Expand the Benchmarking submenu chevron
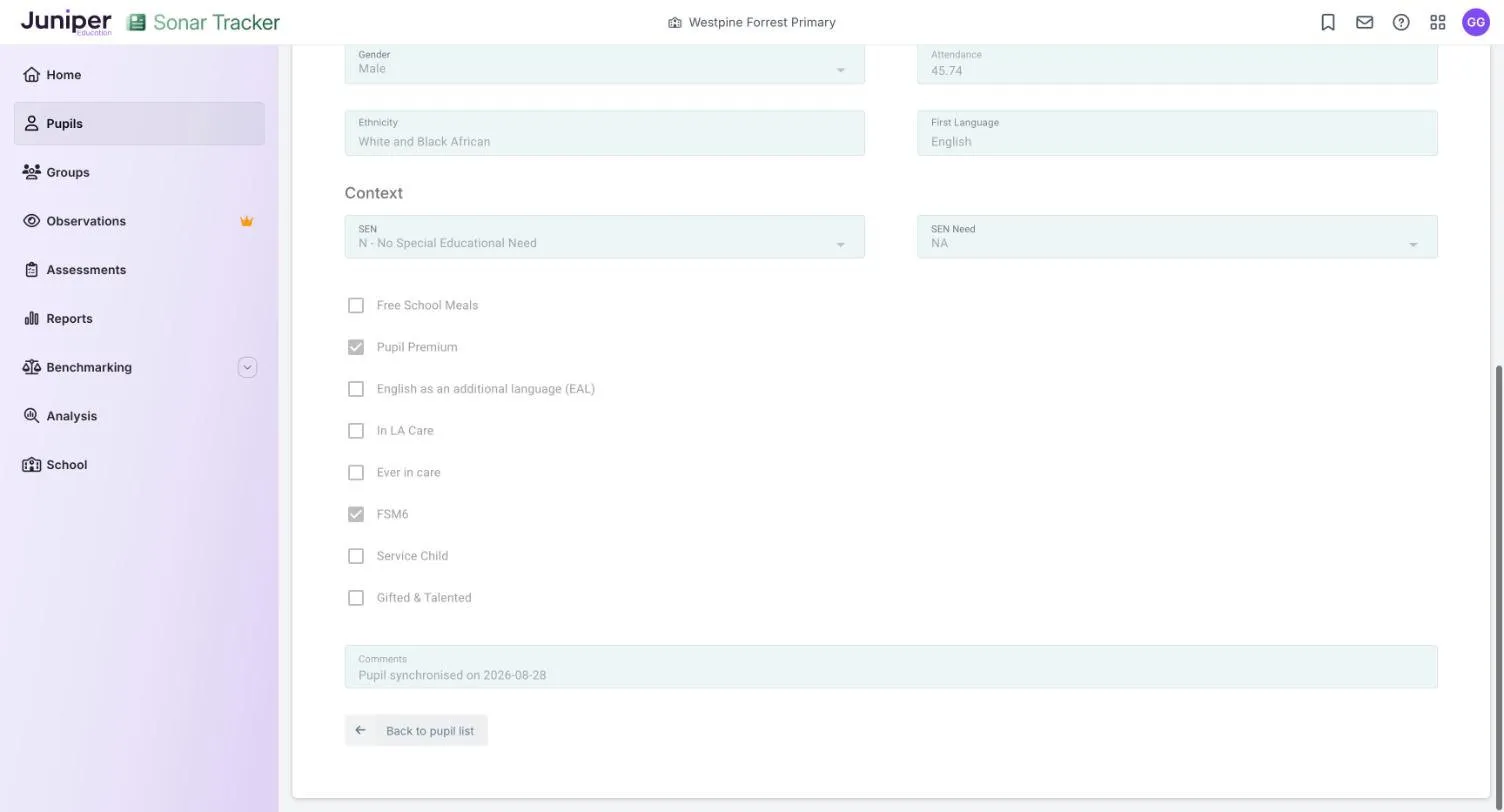Screen dimensions: 1504x812 coord(247,367)
